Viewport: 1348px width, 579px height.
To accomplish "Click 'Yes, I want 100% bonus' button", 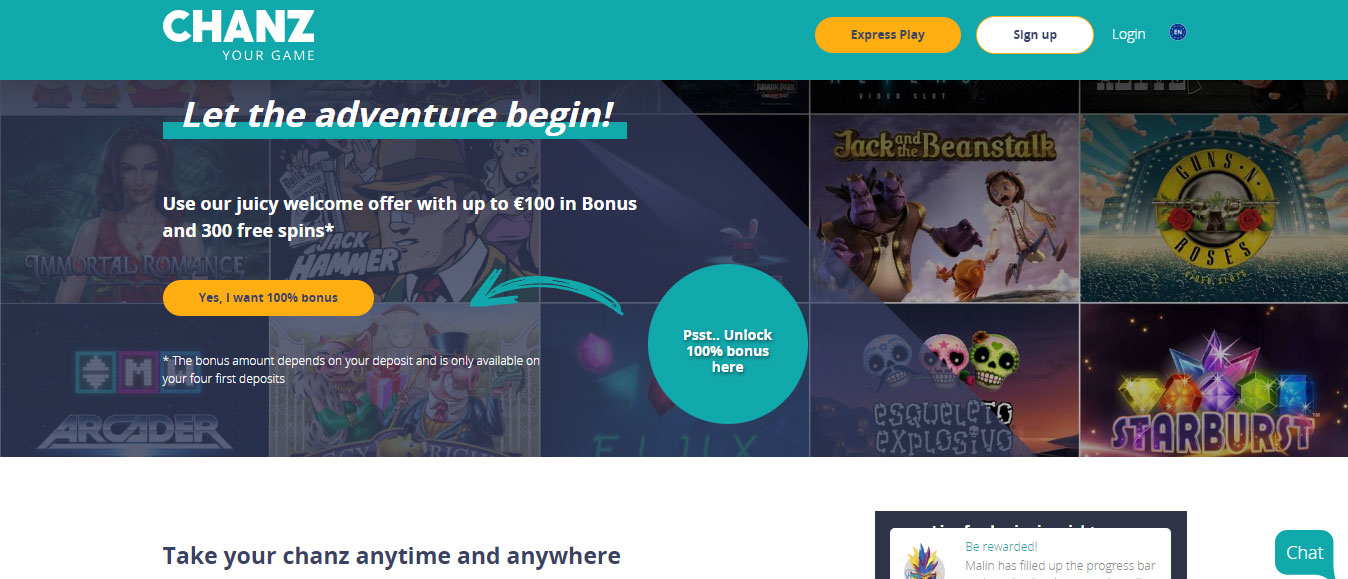I will point(268,298).
